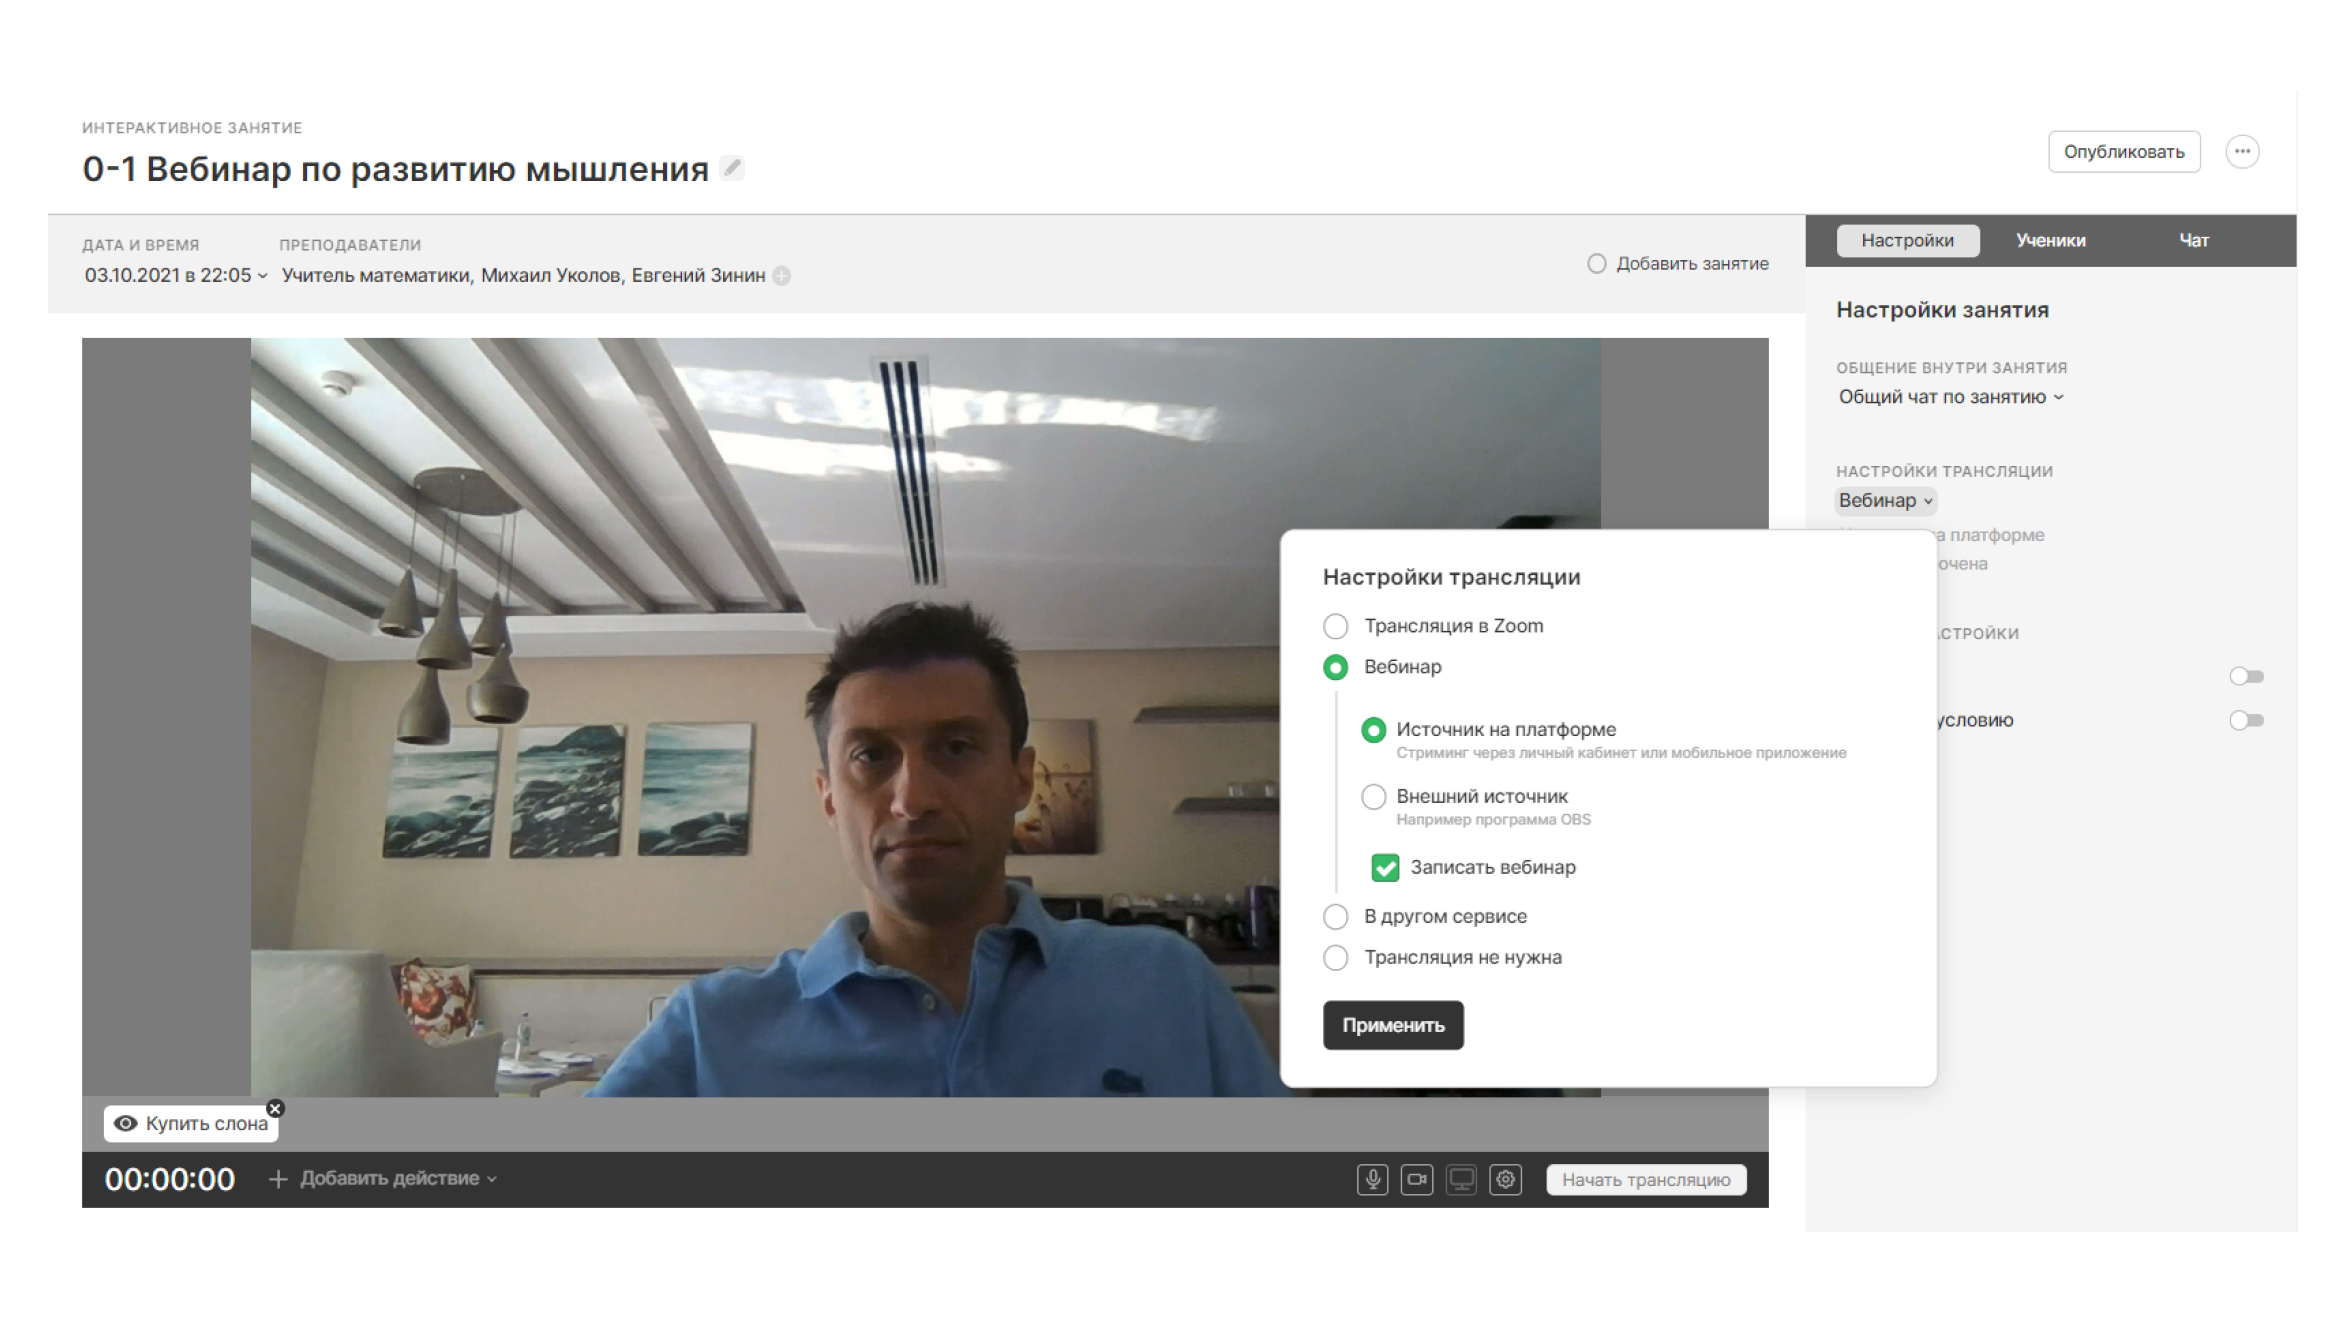2344x1320 pixels.
Task: Click Начать трансляцию button
Action: coord(1646,1180)
